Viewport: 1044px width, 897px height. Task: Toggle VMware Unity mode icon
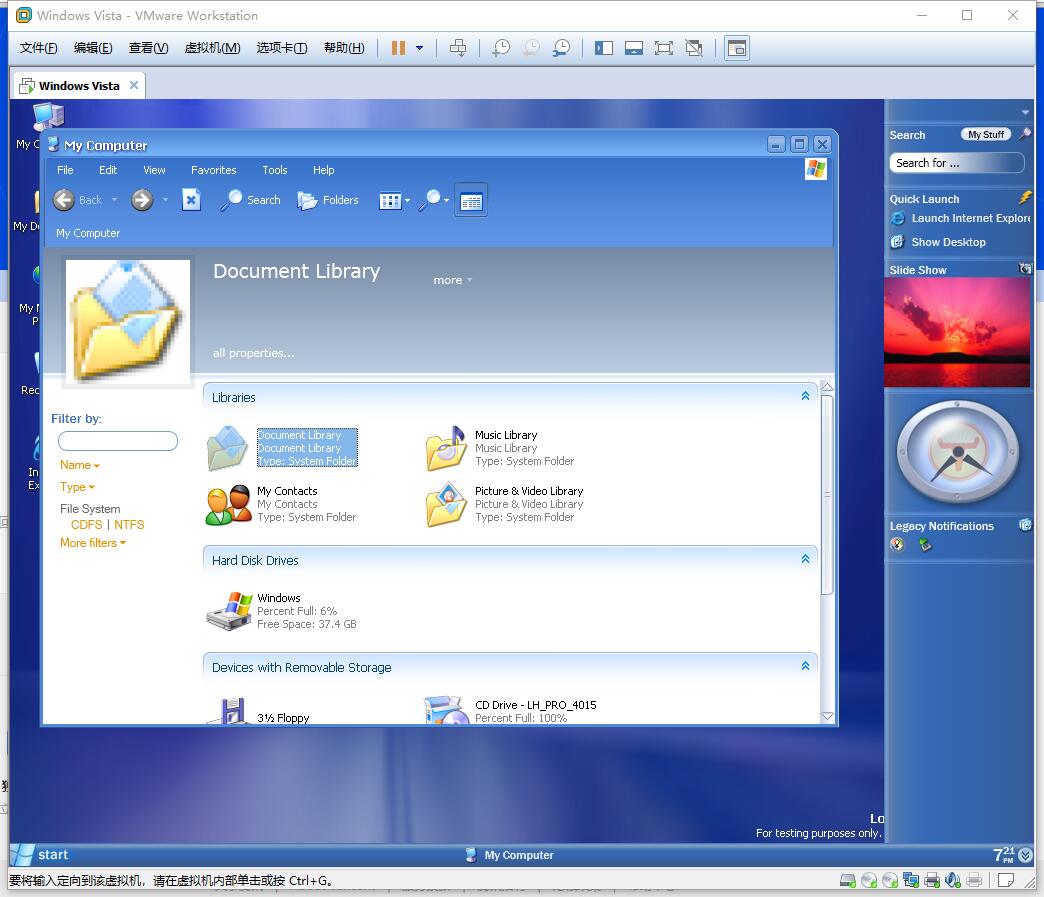click(x=694, y=48)
